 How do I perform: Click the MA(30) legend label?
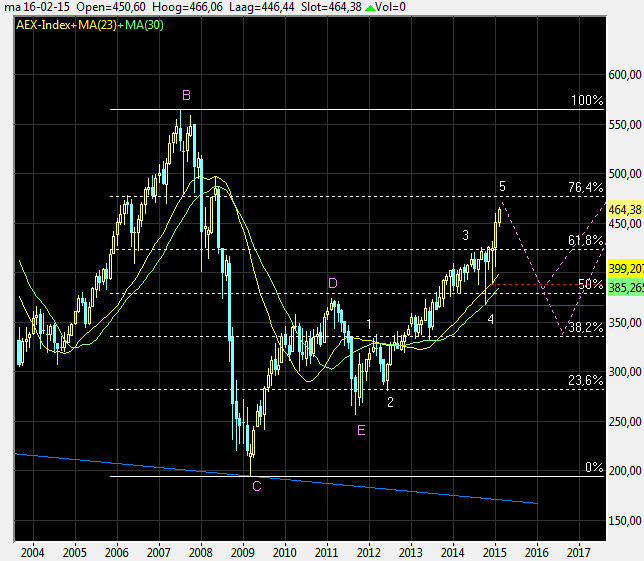146,23
